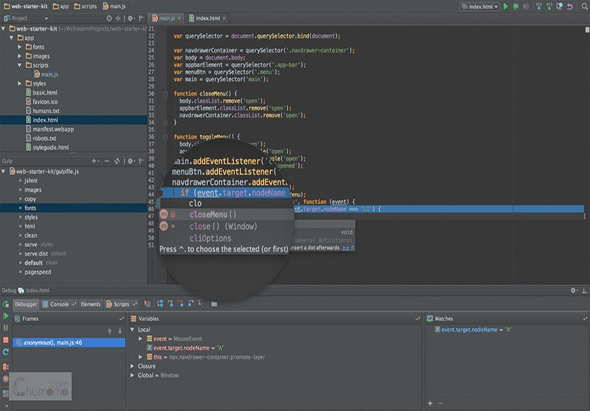The width and height of the screenshot is (590, 411).
Task: Click the Project panel settings gear
Action: (x=130, y=18)
